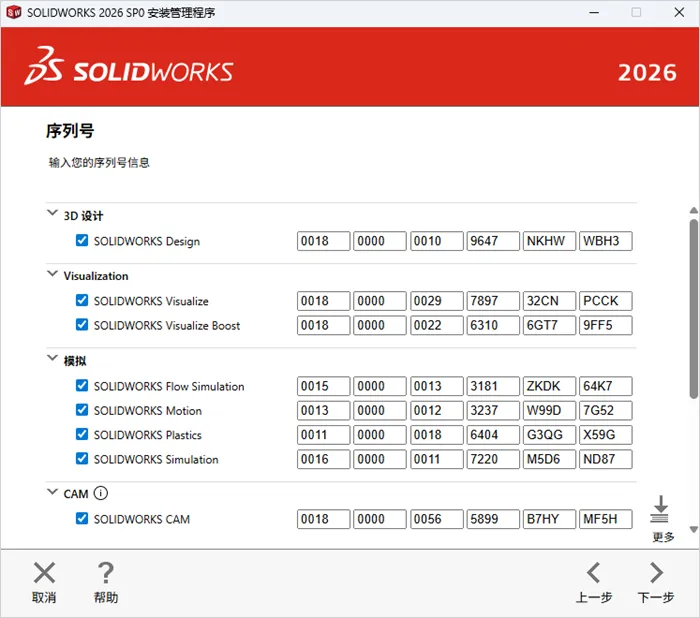This screenshot has height=618, width=700.
Task: Click the CAM info circle icon
Action: click(101, 493)
